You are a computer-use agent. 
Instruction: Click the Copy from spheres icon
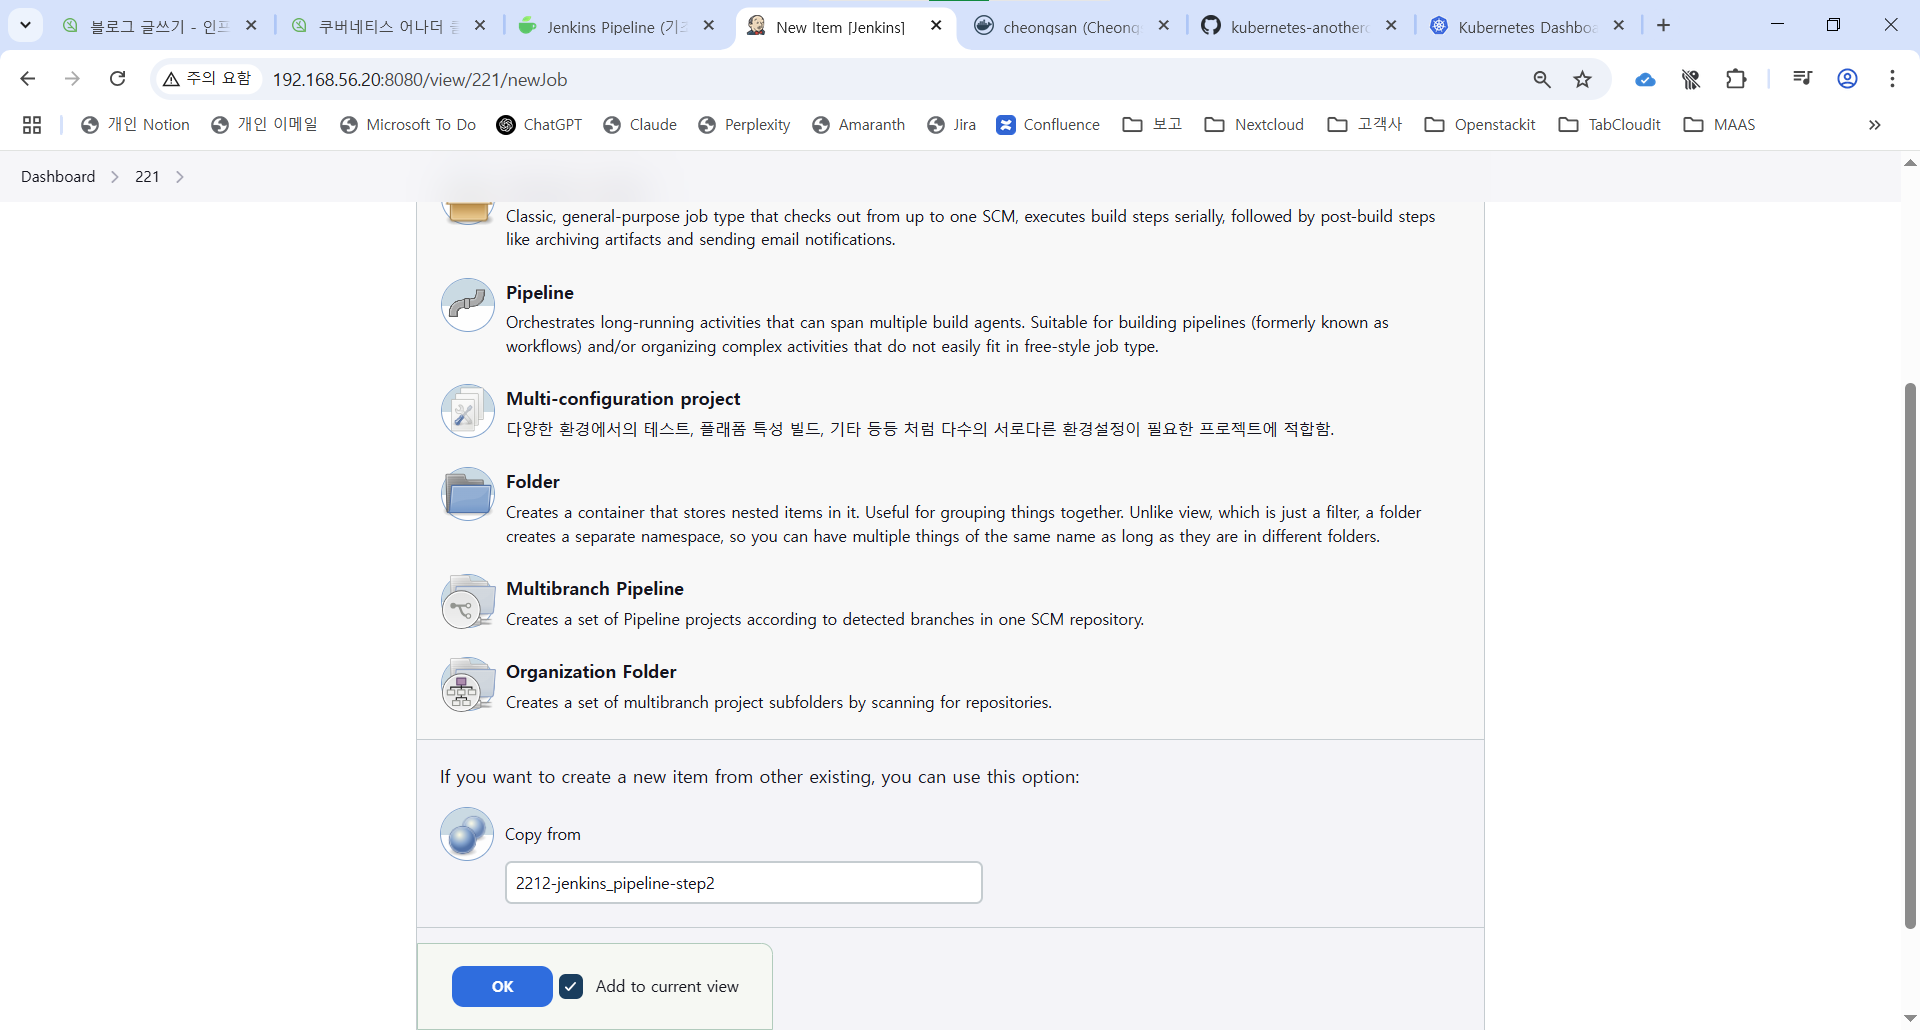pos(467,834)
